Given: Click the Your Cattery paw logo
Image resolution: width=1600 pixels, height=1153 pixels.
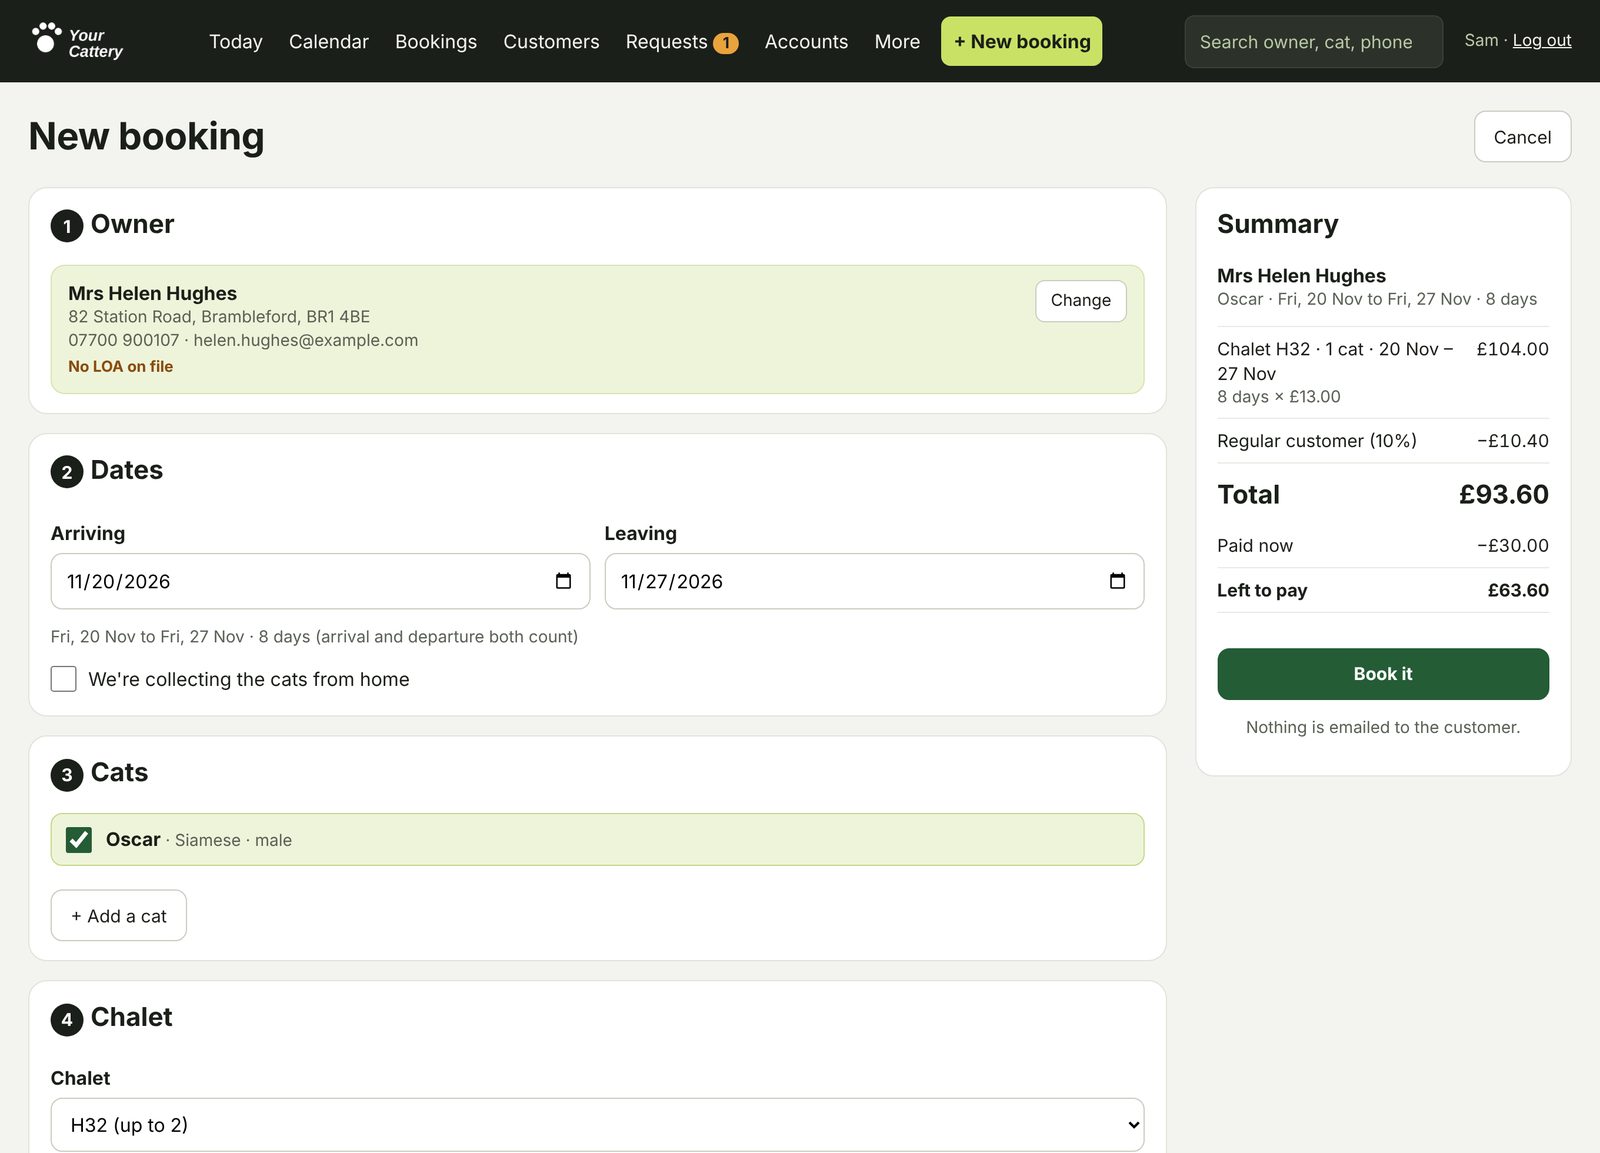Looking at the screenshot, I should tap(77, 41).
